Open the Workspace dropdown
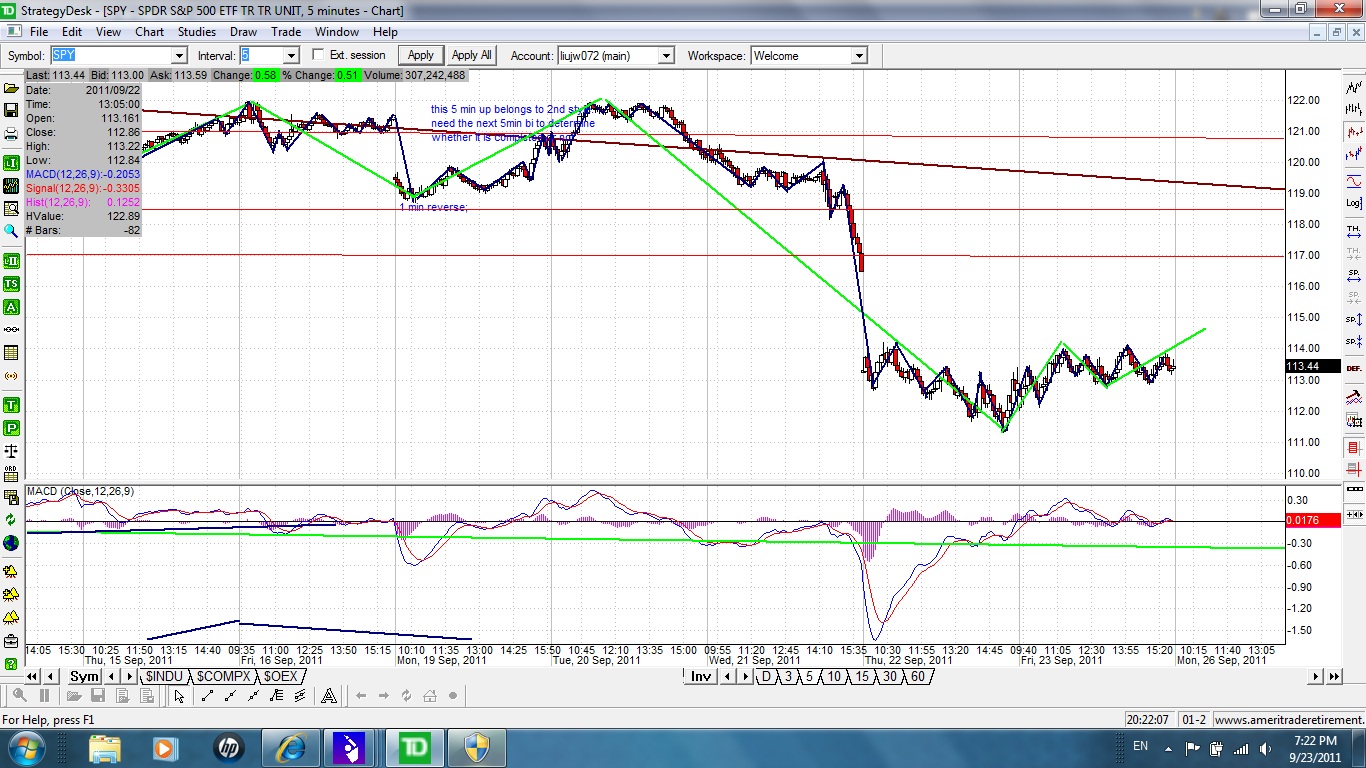The height and width of the screenshot is (768, 1366). tap(859, 56)
